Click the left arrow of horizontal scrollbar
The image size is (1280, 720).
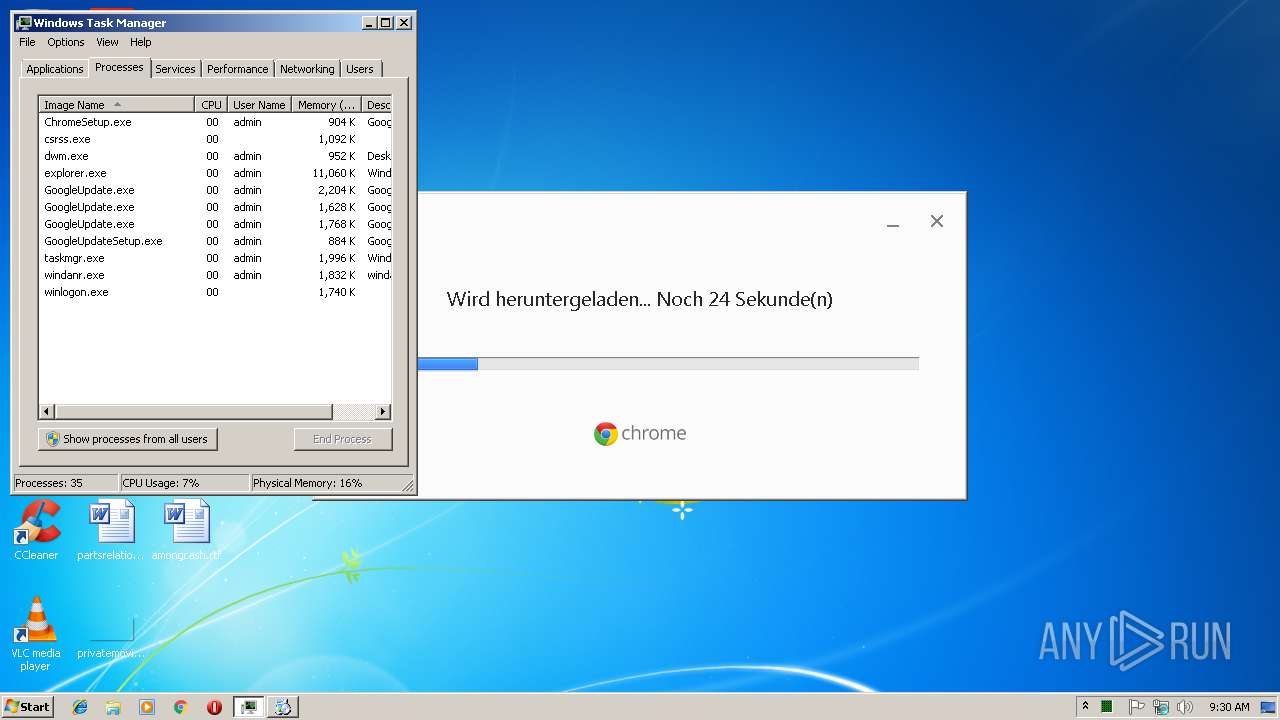pos(47,412)
